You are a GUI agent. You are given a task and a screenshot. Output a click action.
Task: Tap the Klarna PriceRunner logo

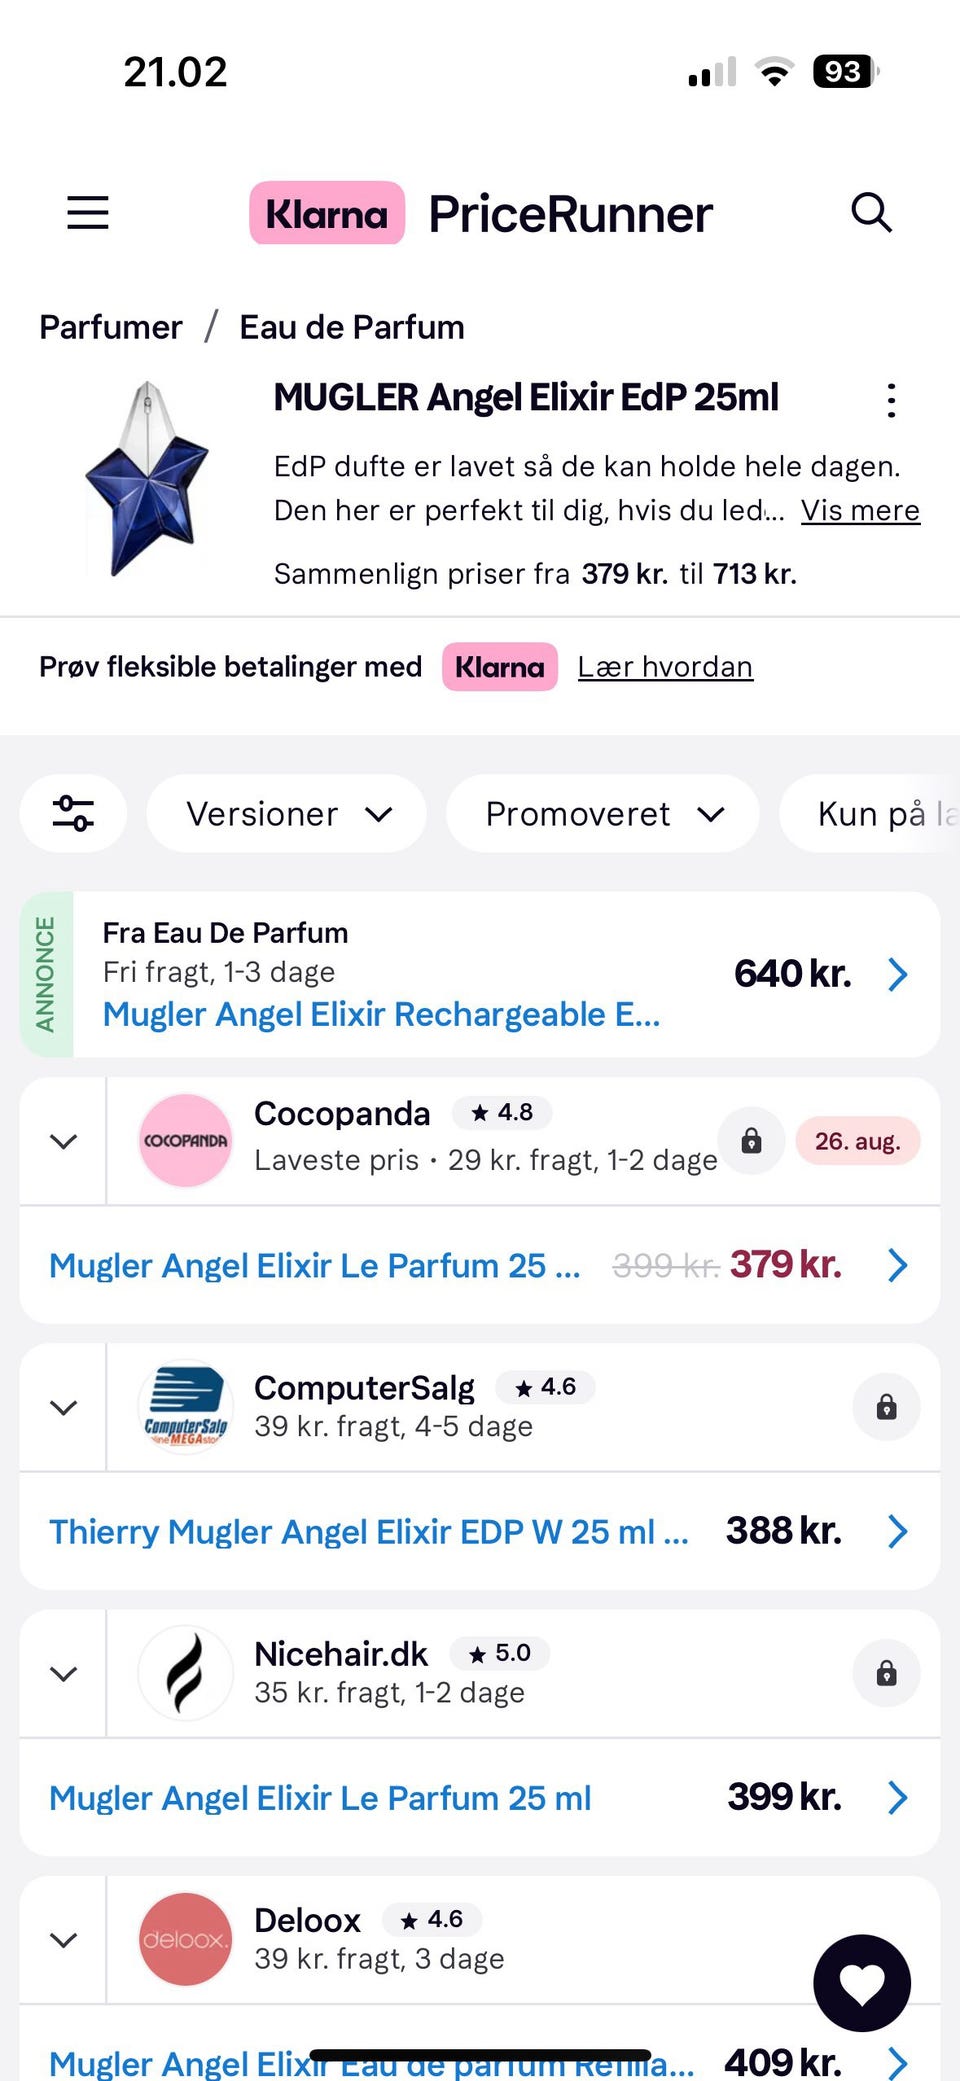pos(481,213)
